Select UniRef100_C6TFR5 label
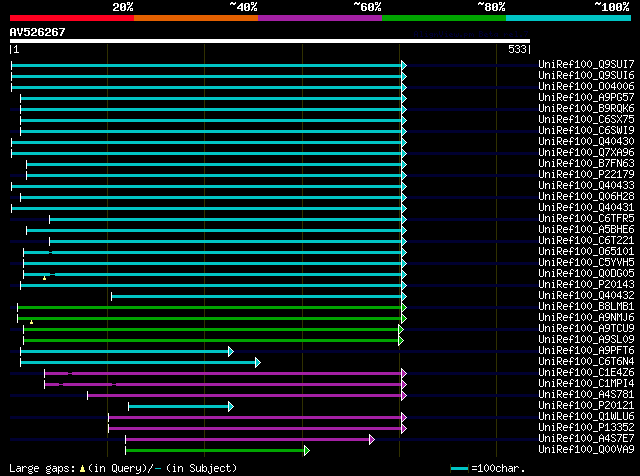Viewport: 640px width, 476px height. click(586, 218)
